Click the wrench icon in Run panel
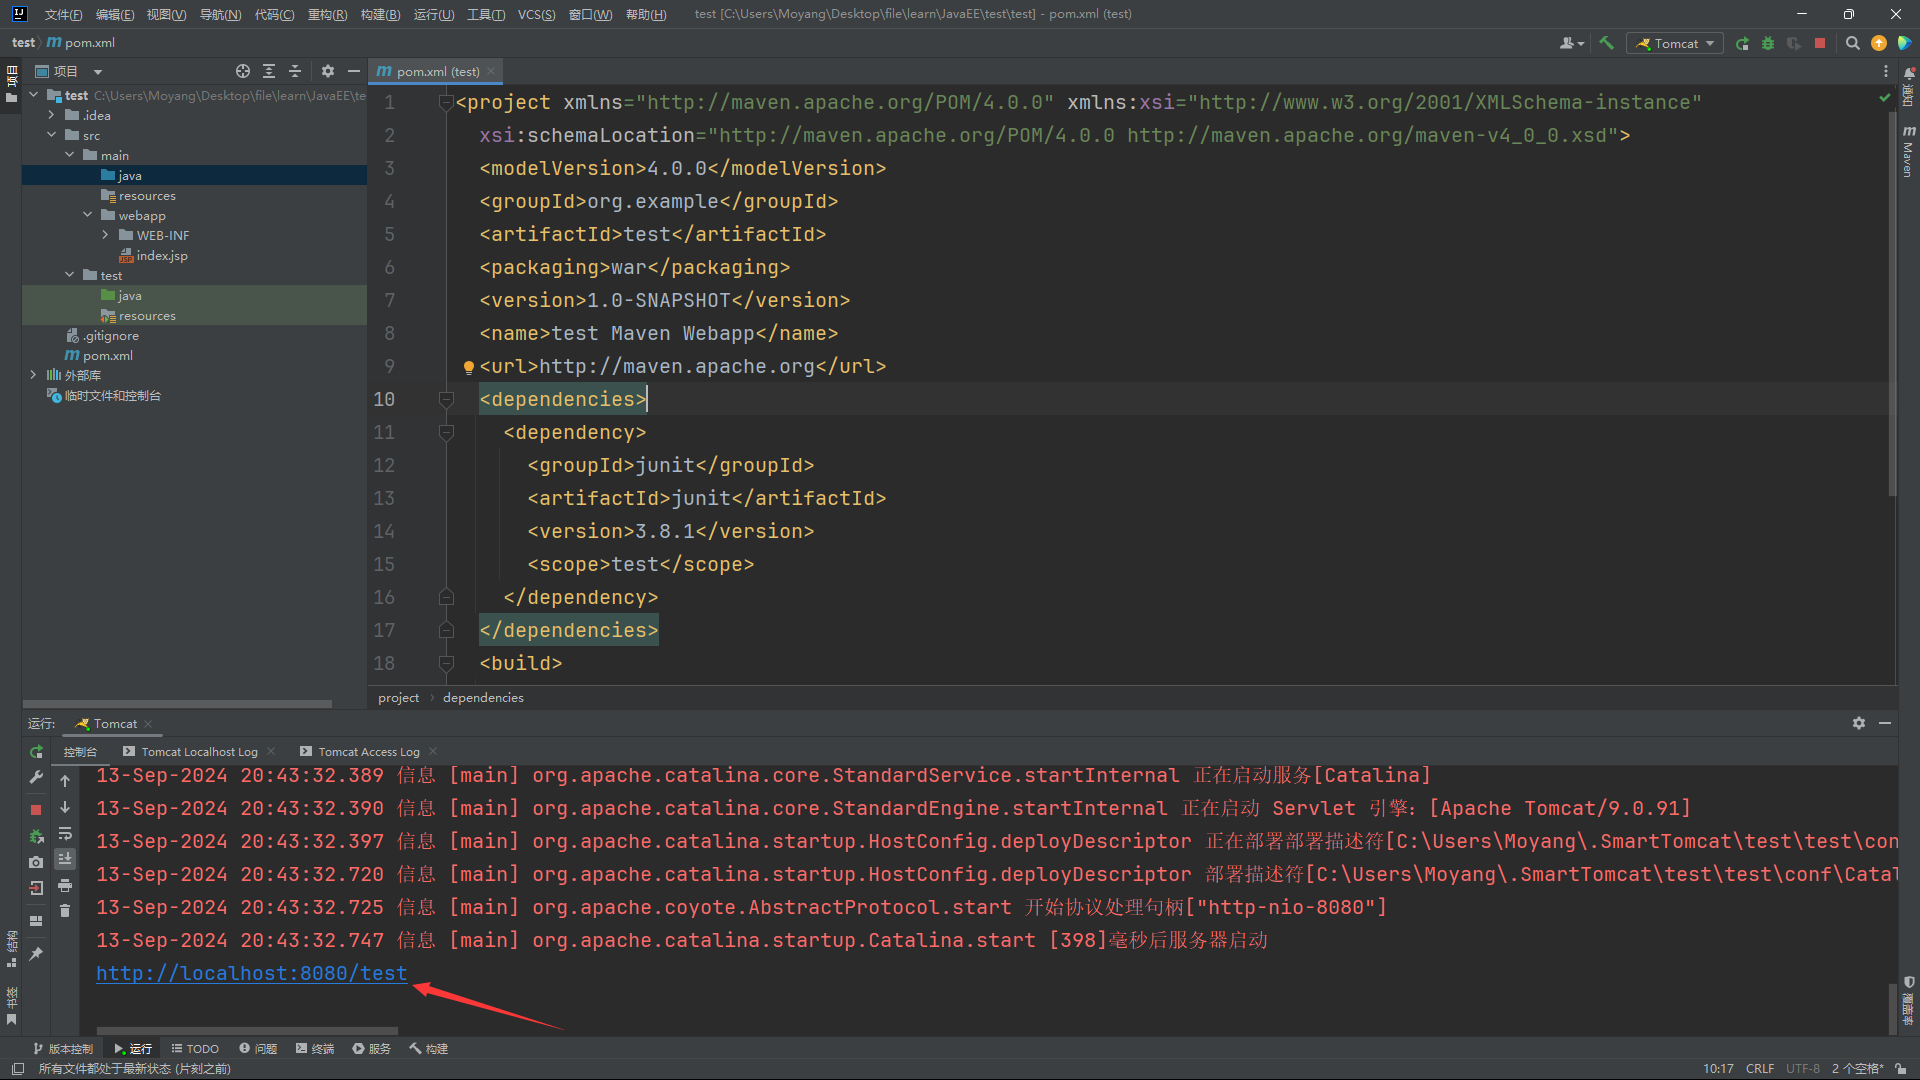The image size is (1920, 1080). [36, 777]
